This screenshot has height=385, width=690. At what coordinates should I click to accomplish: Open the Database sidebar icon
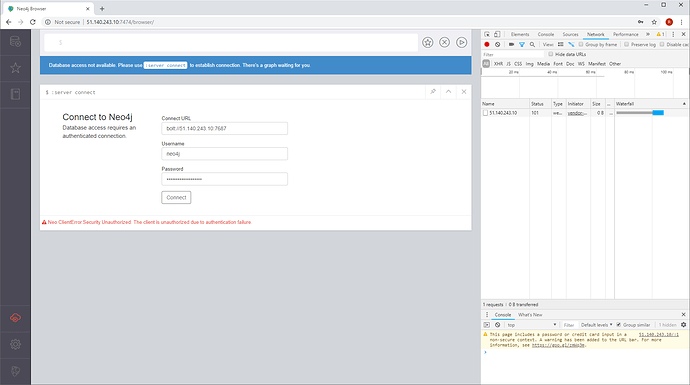(x=15, y=42)
